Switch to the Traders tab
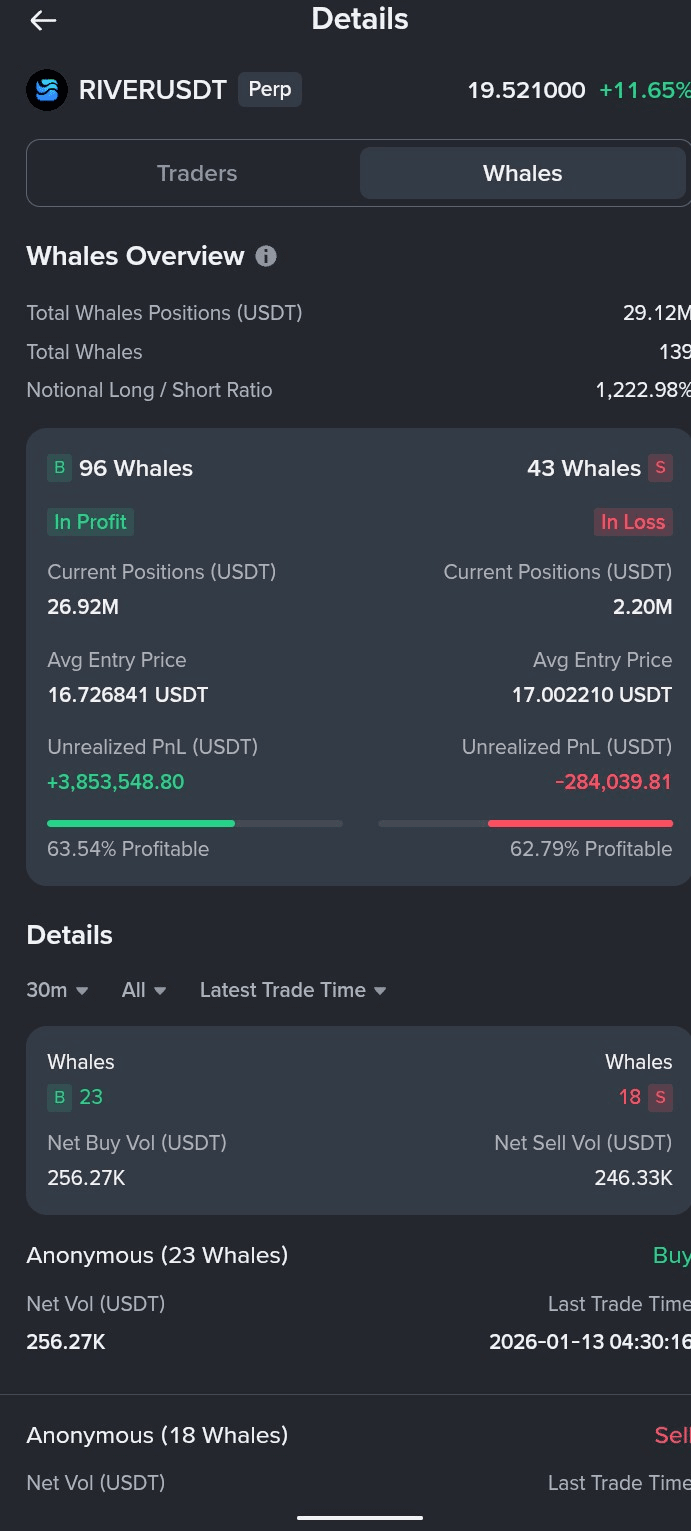 coord(197,173)
